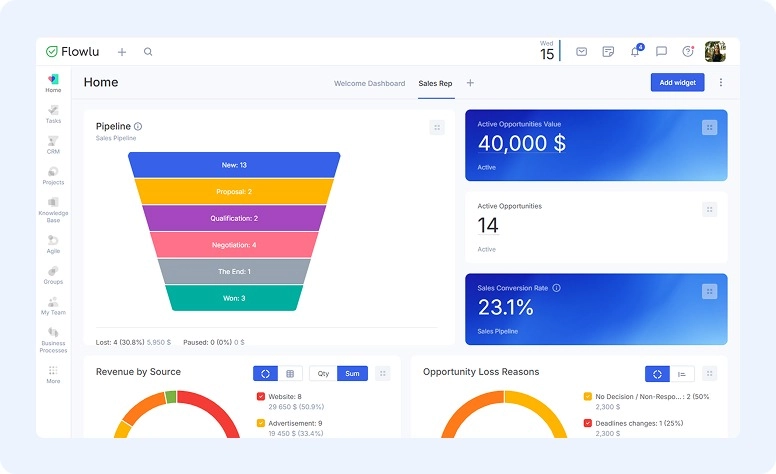Open the chat messages icon

tap(661, 51)
